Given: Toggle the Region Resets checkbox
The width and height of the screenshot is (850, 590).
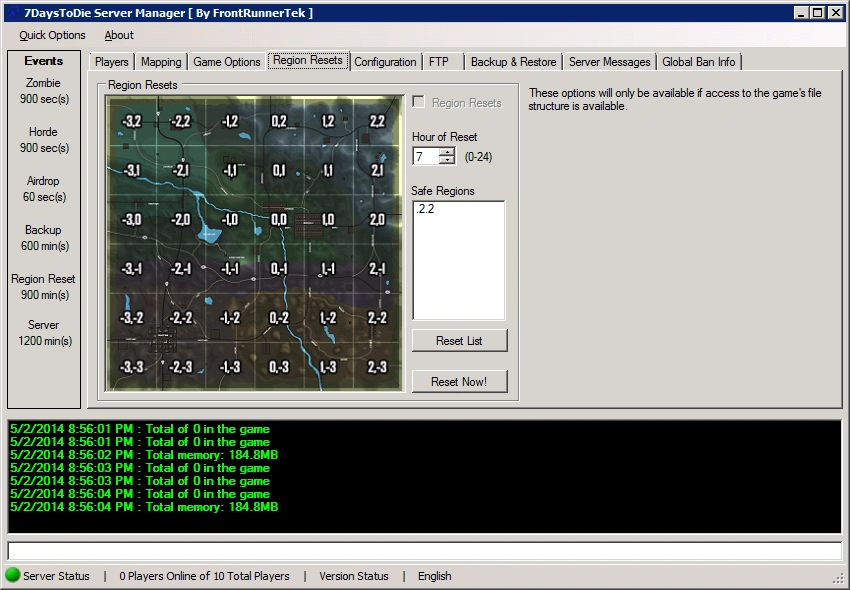Looking at the screenshot, I should click(x=418, y=102).
